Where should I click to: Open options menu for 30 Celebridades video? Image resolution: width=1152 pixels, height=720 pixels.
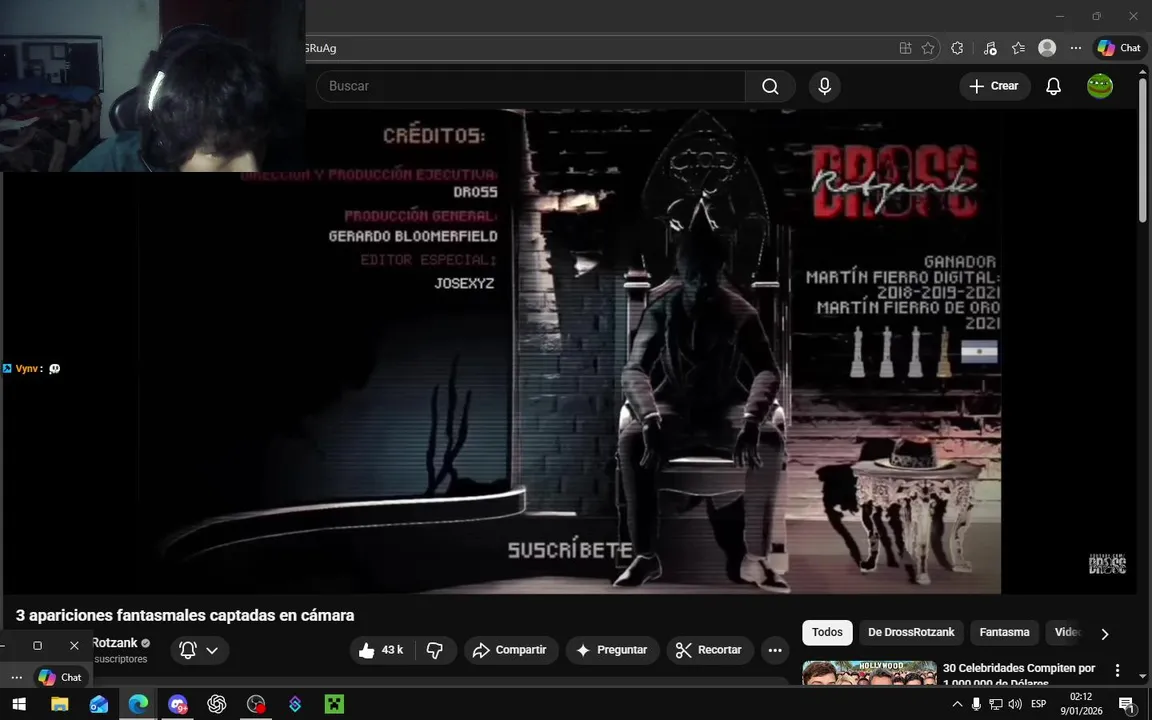(1117, 670)
